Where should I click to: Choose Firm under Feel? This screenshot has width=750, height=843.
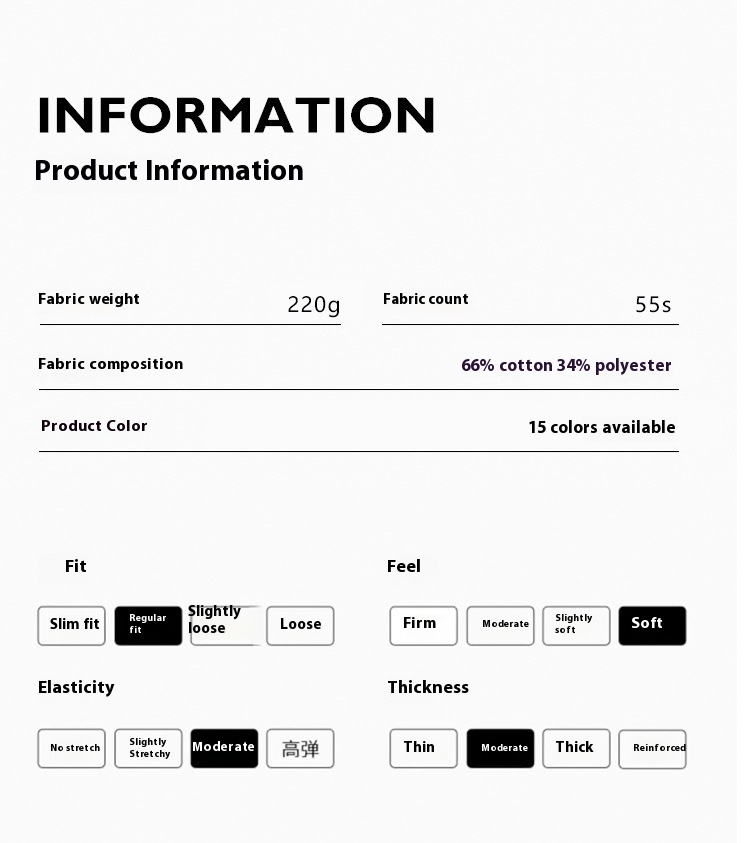tap(424, 625)
